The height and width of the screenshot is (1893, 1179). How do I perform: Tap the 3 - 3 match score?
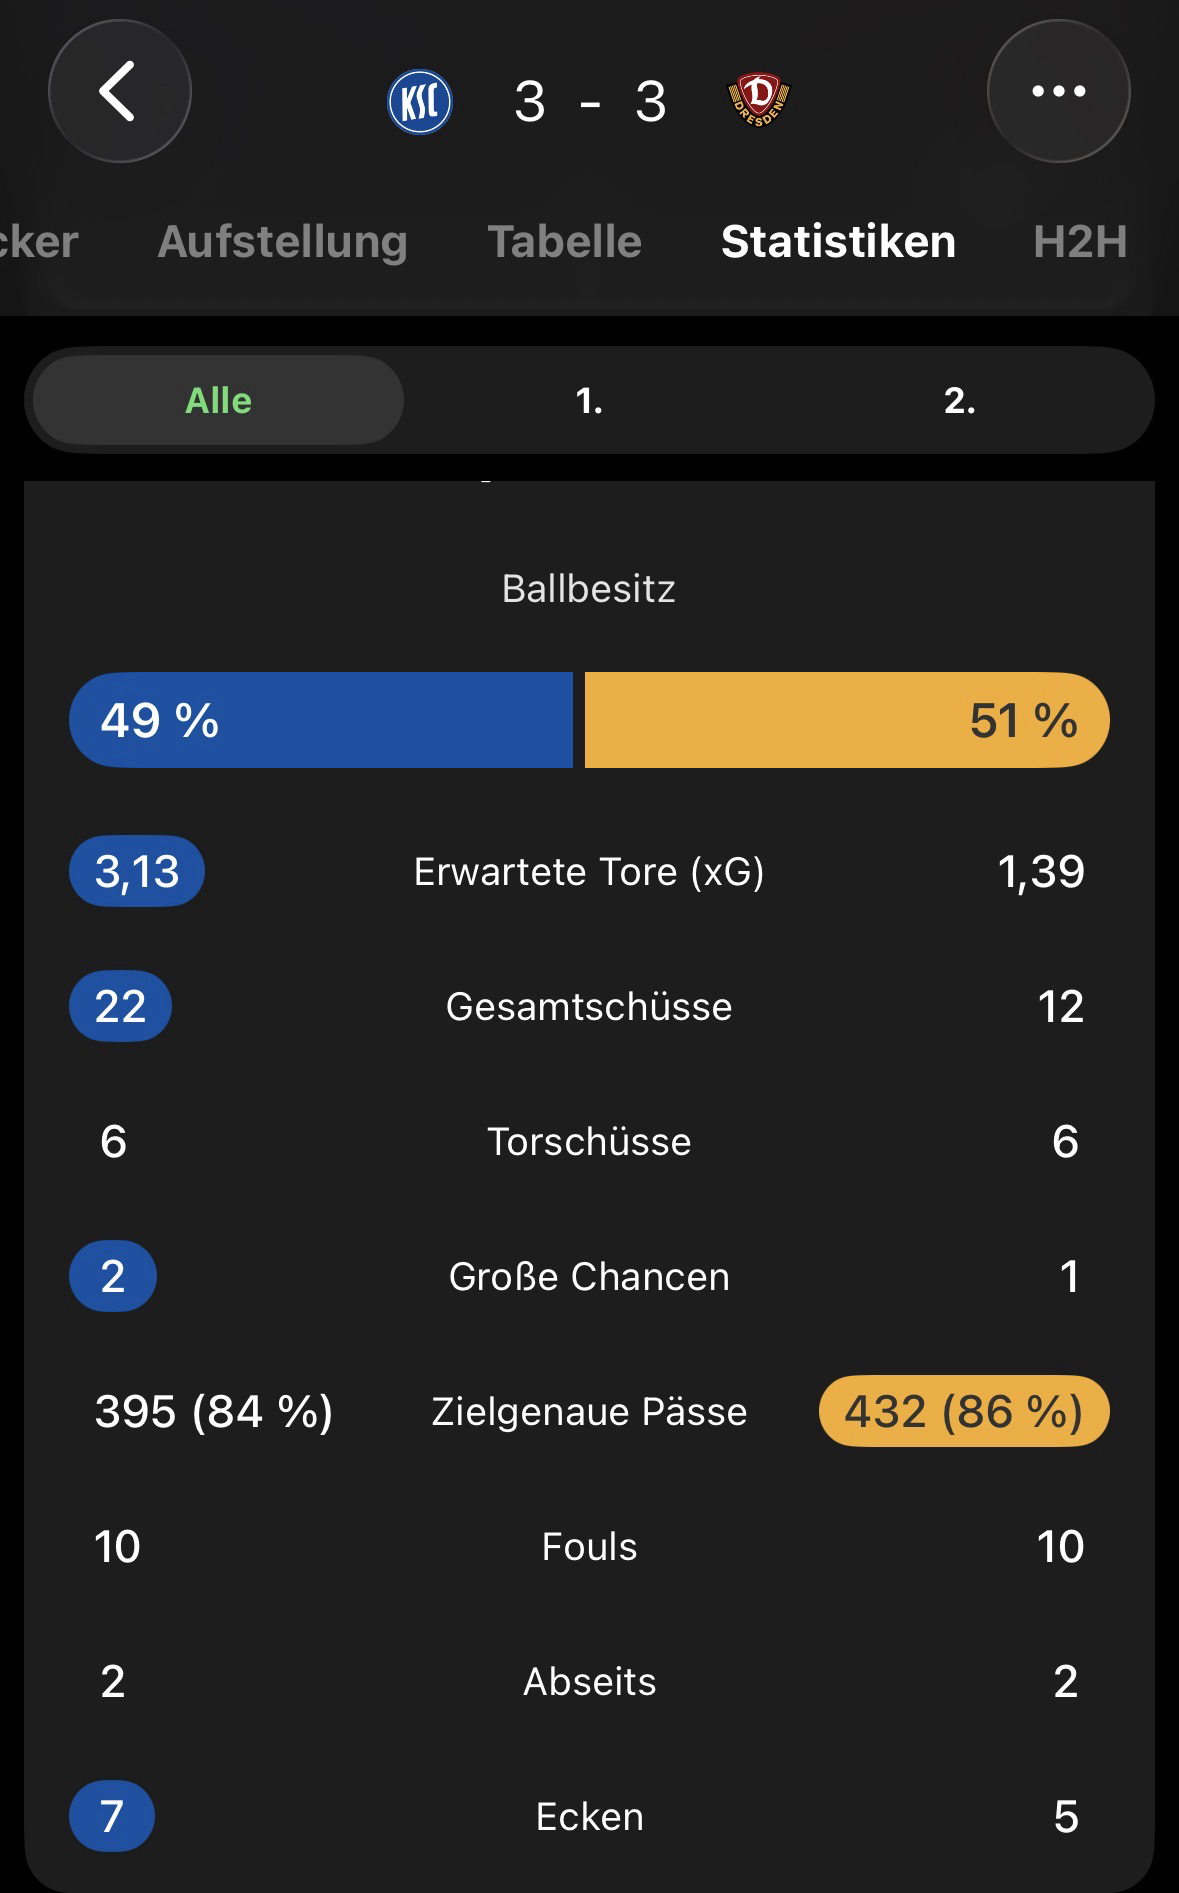coord(590,102)
